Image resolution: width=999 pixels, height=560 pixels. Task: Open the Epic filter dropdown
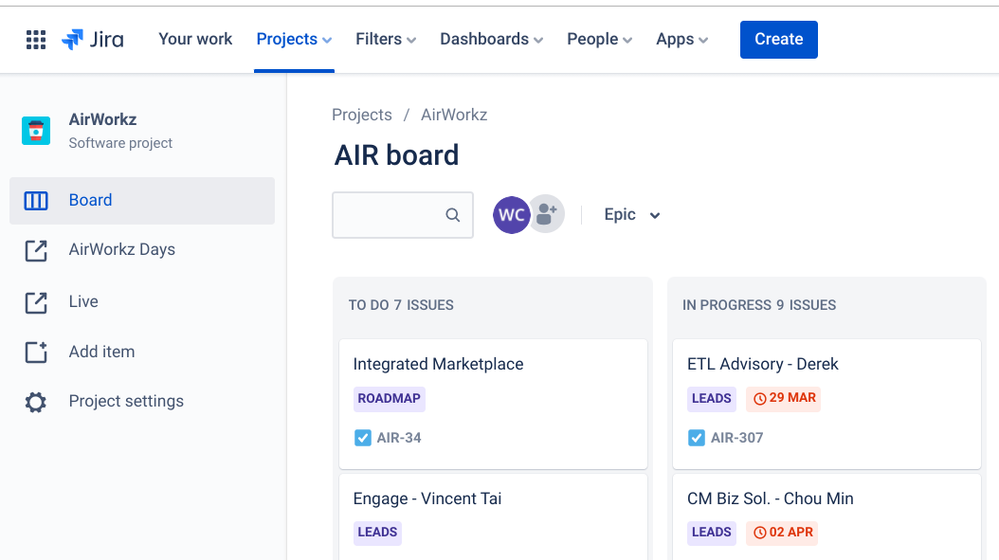click(x=631, y=215)
